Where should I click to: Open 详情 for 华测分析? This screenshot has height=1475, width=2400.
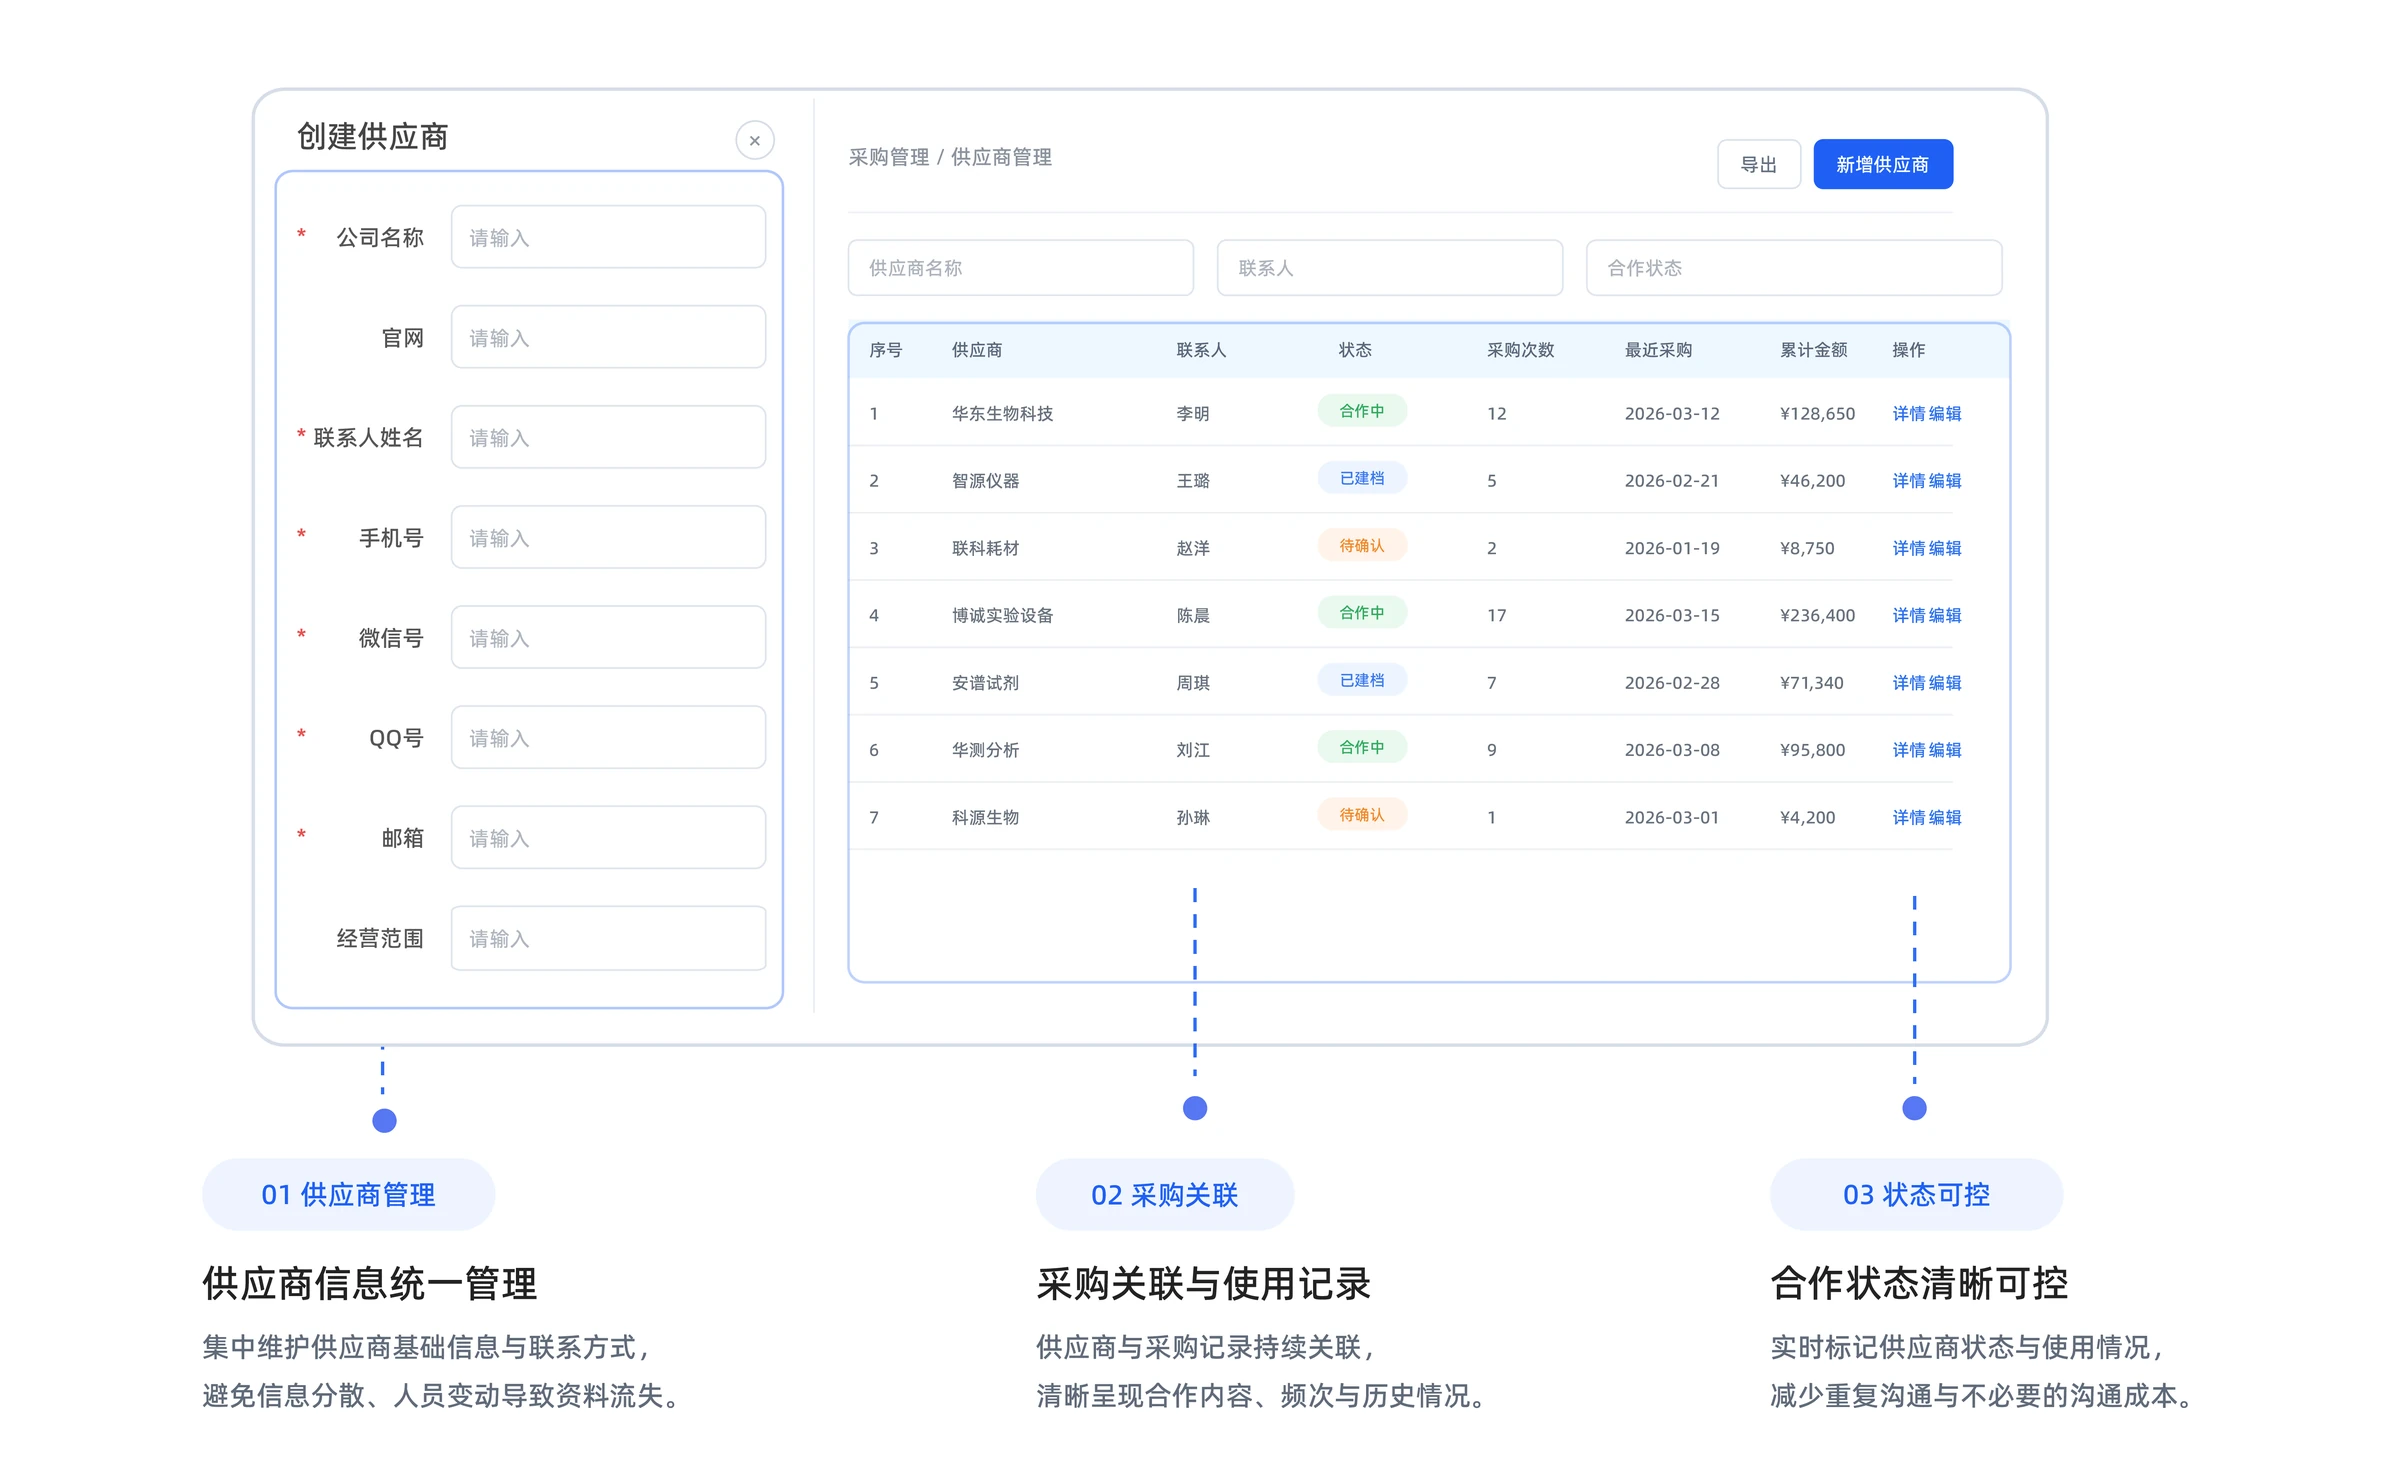pyautogui.click(x=1909, y=749)
